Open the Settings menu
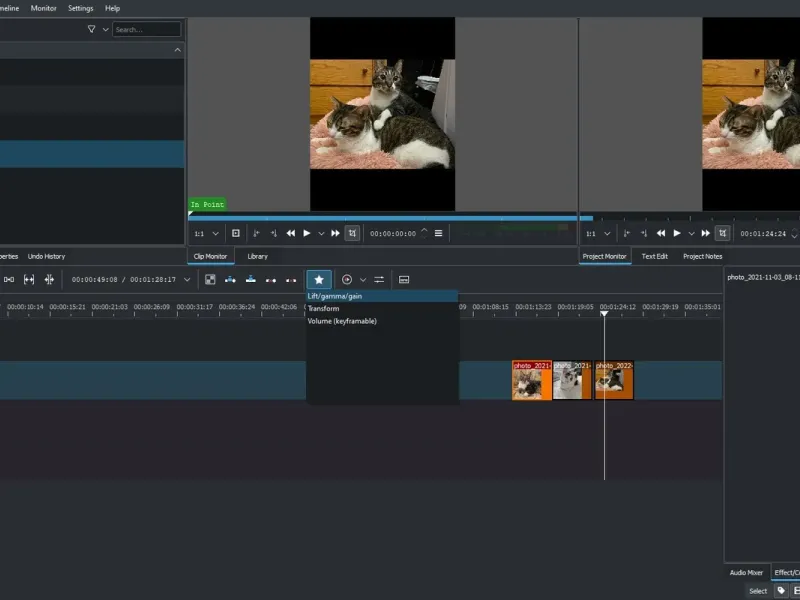 coord(81,8)
